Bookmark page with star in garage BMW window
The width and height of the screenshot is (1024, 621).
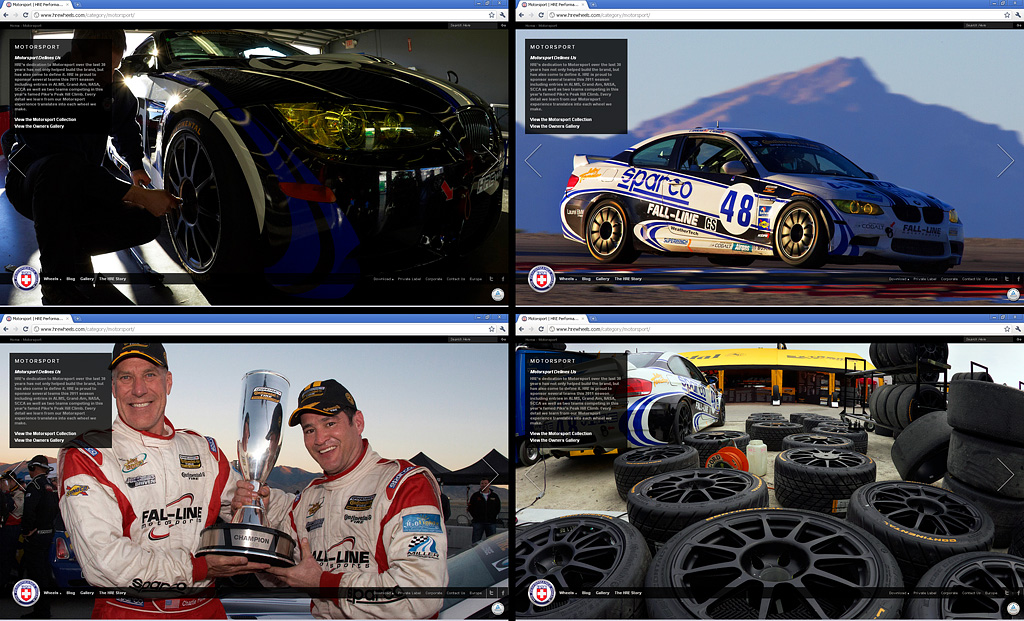491,14
